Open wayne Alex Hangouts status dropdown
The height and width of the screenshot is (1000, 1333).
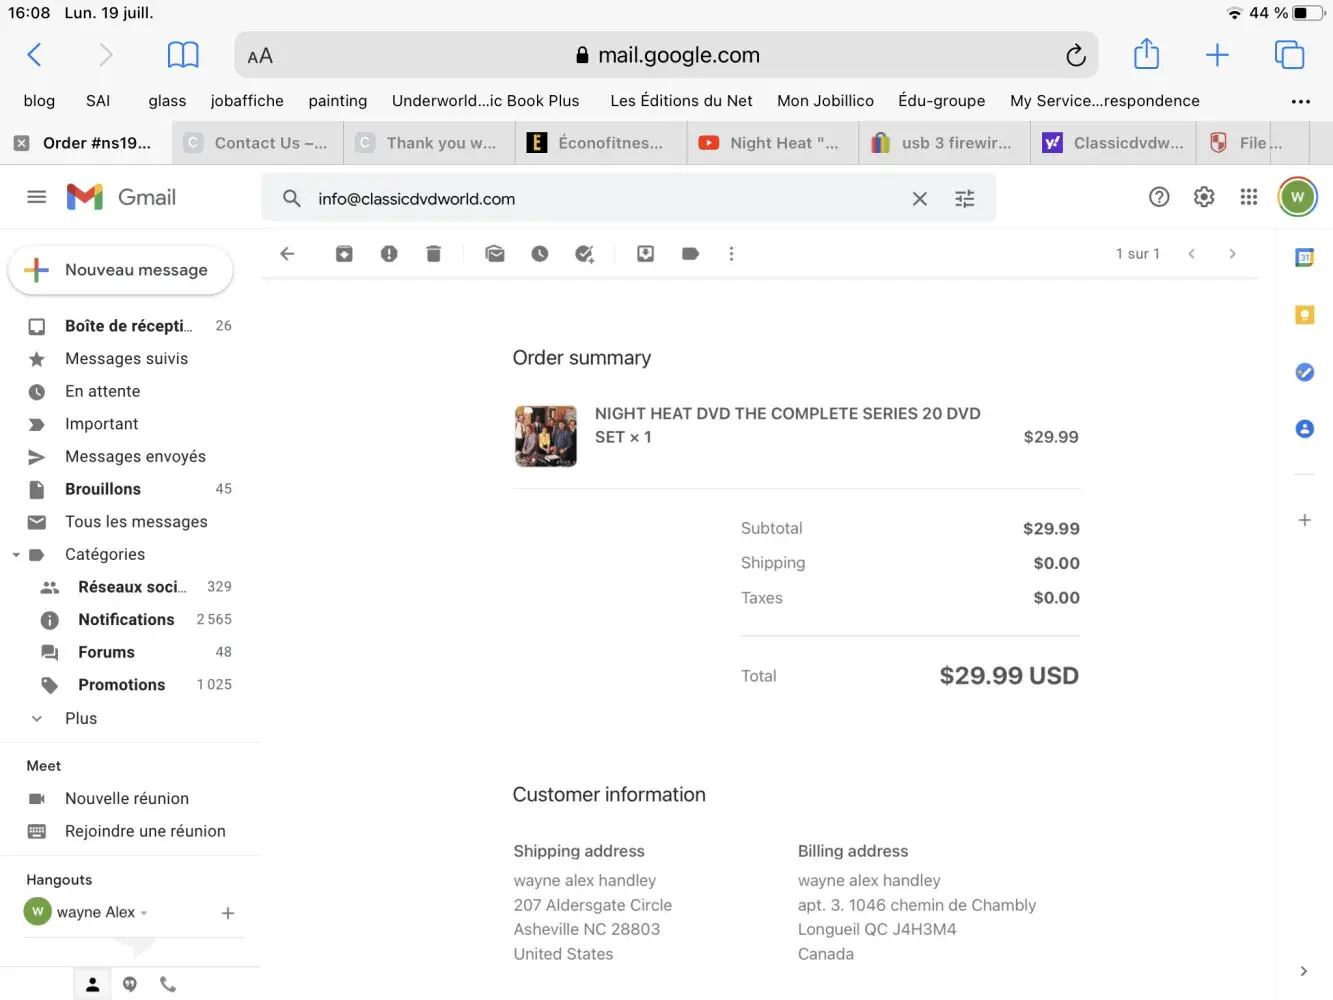144,913
